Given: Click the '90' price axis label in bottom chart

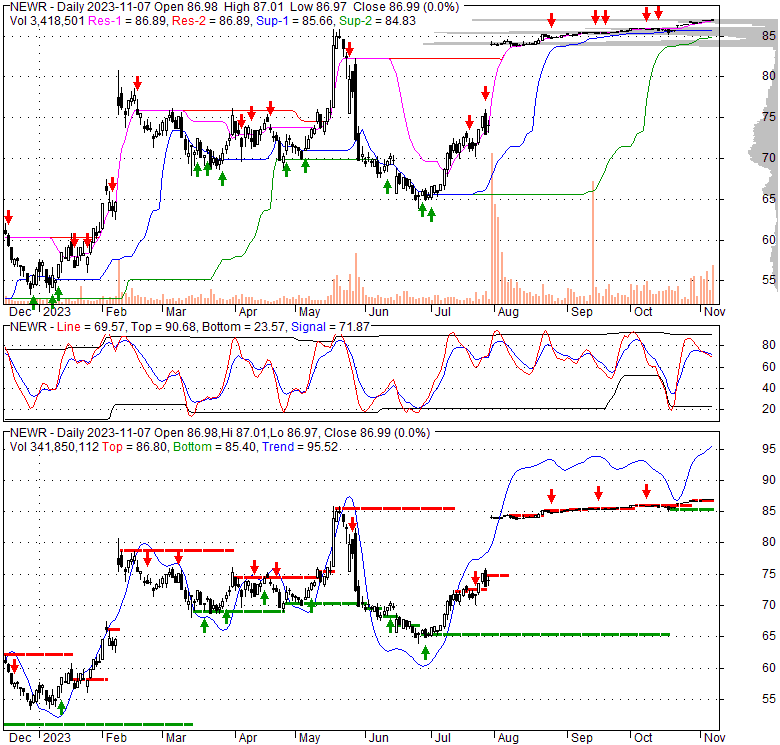Looking at the screenshot, I should tap(769, 480).
